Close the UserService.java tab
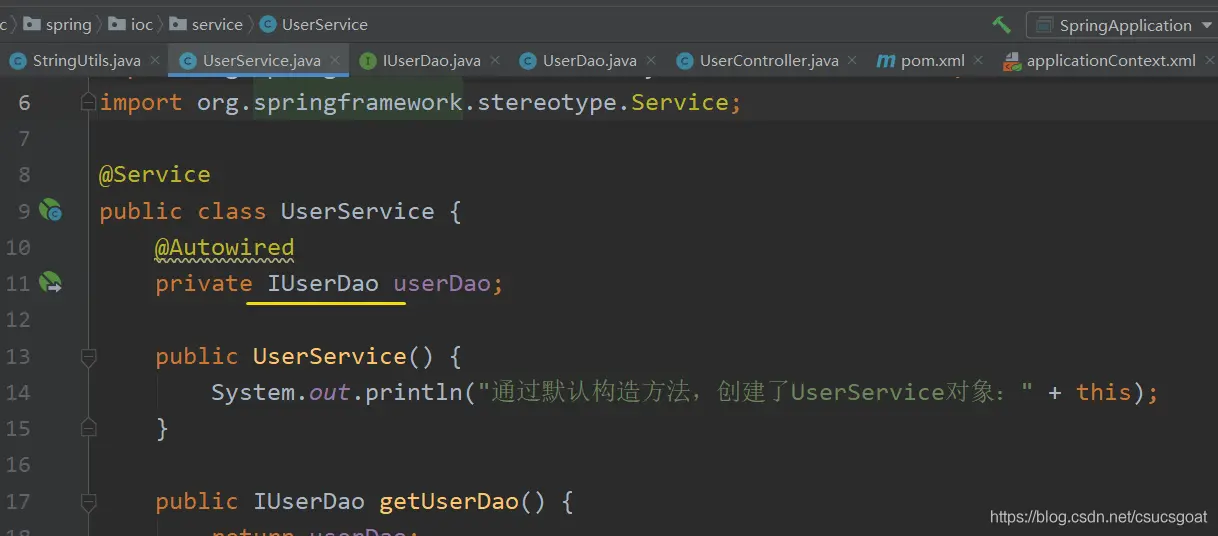 [x=334, y=61]
